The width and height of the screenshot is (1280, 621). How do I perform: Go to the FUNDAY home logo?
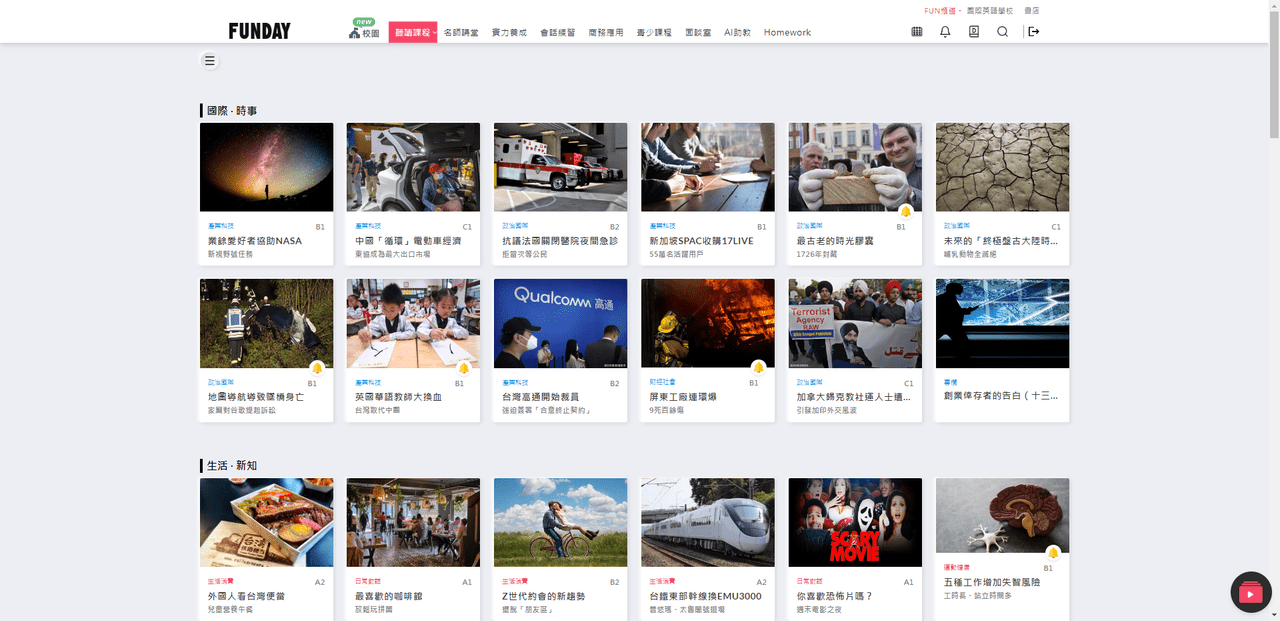[259, 31]
